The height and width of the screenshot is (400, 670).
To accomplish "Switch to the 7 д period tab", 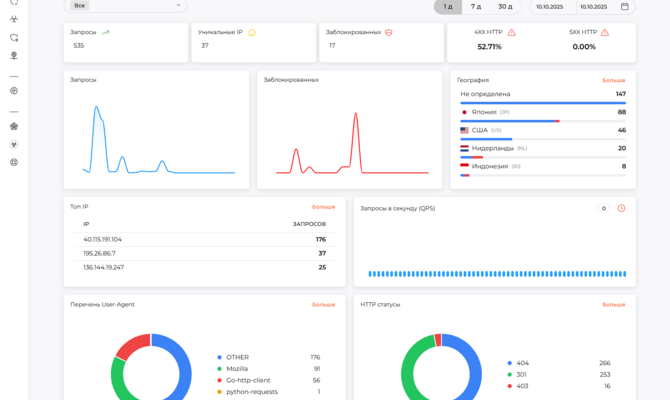I will click(x=476, y=6).
